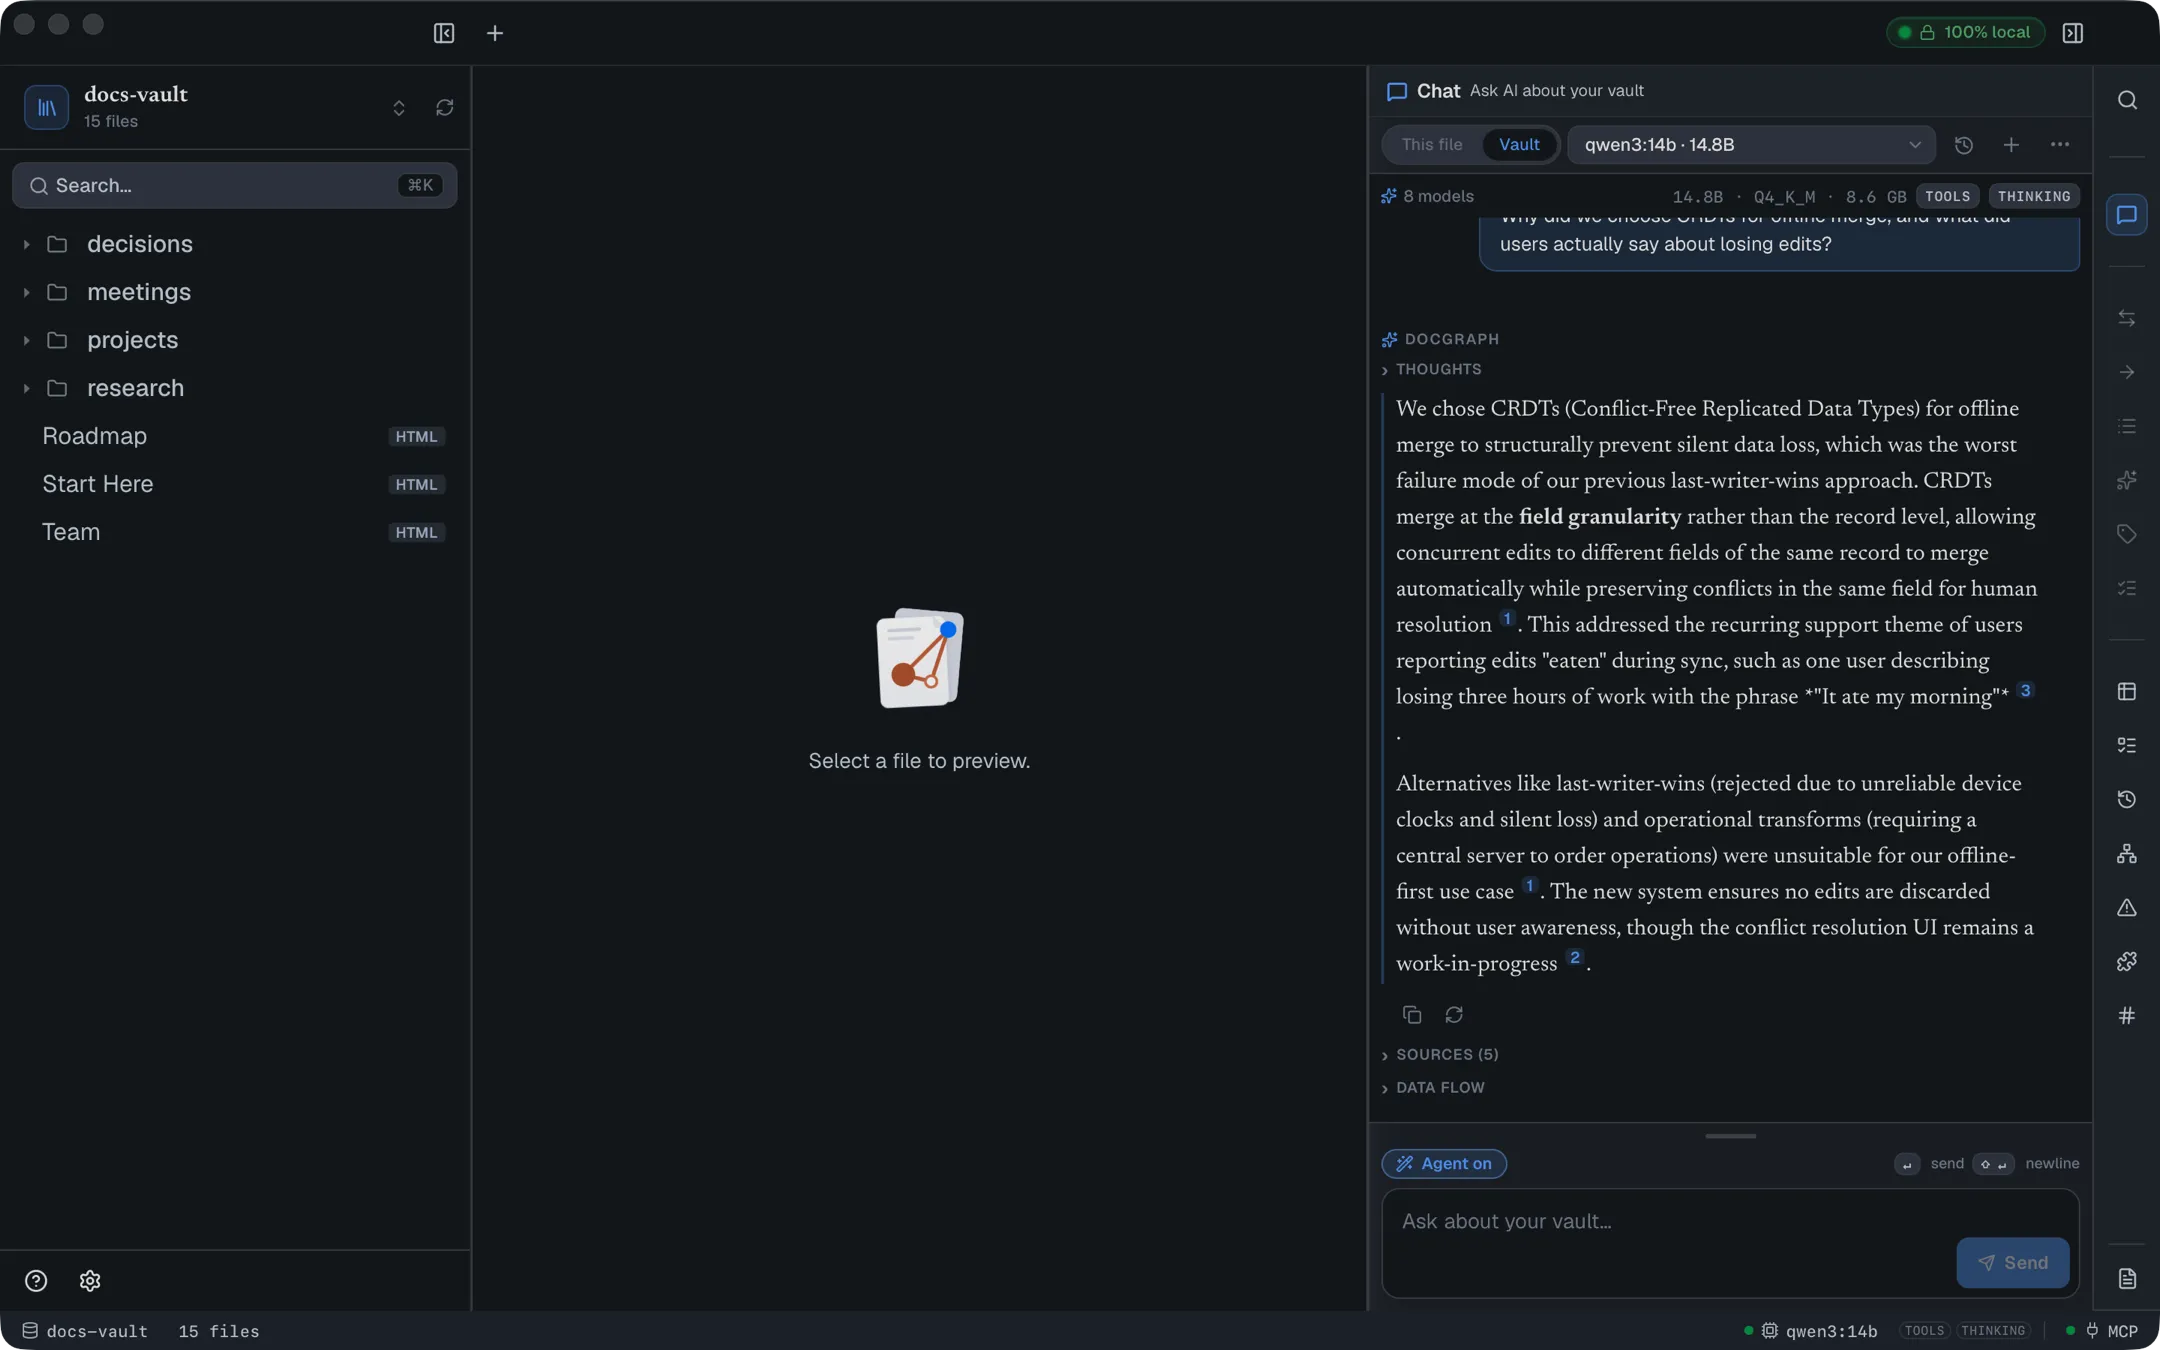Viewport: 2160px width, 1350px height.
Task: Click the 8 models link
Action: coord(1428,197)
